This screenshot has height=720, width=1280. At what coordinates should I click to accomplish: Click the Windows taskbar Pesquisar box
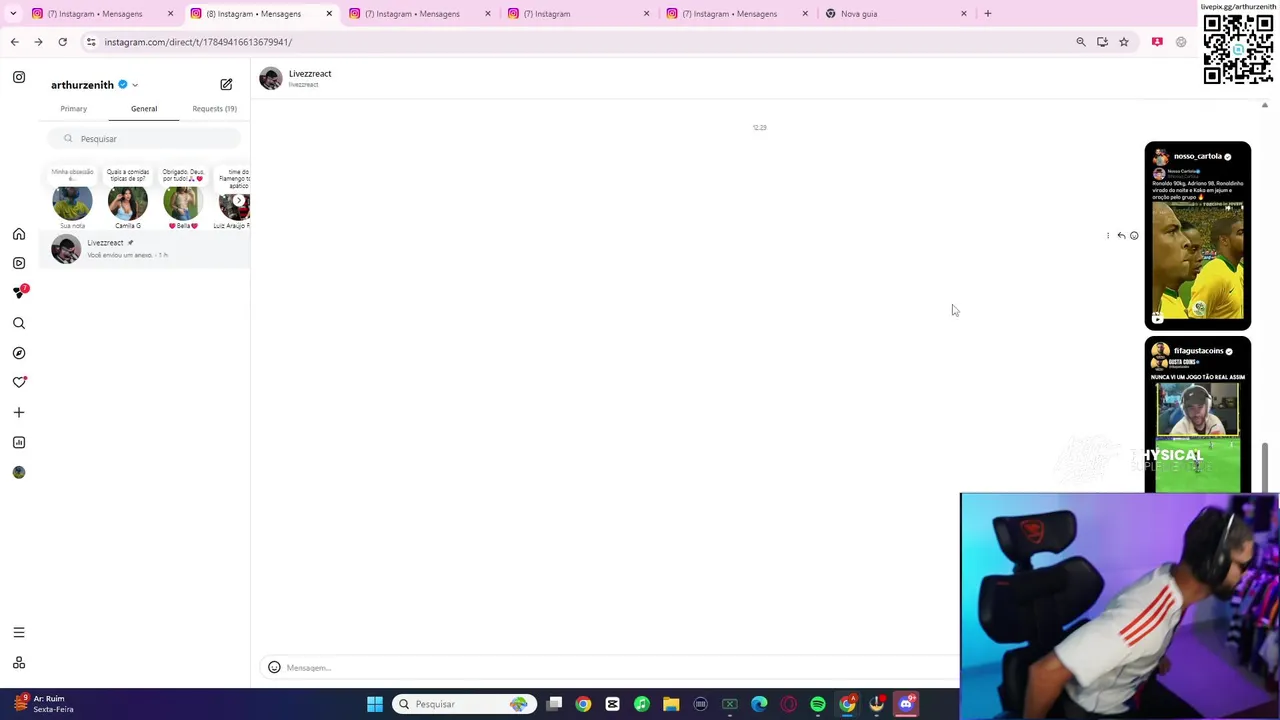click(x=465, y=704)
